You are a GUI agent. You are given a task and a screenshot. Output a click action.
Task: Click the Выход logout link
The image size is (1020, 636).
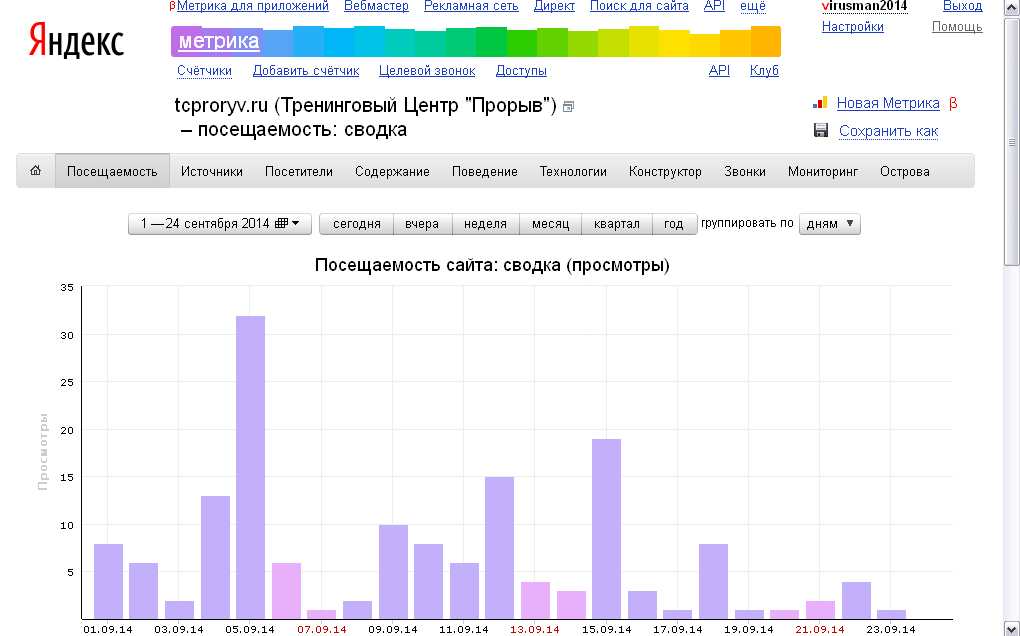[963, 6]
